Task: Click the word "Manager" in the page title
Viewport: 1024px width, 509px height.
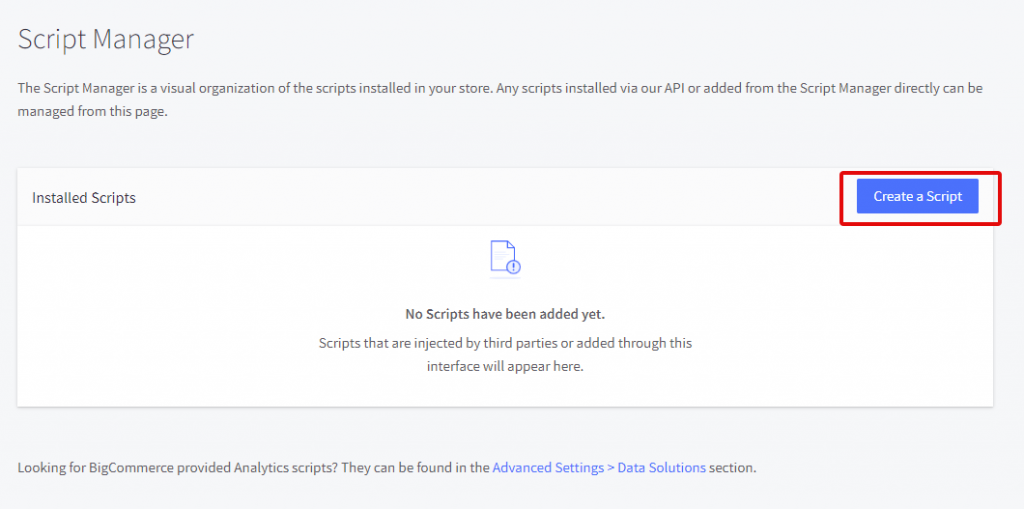Action: pos(142,40)
